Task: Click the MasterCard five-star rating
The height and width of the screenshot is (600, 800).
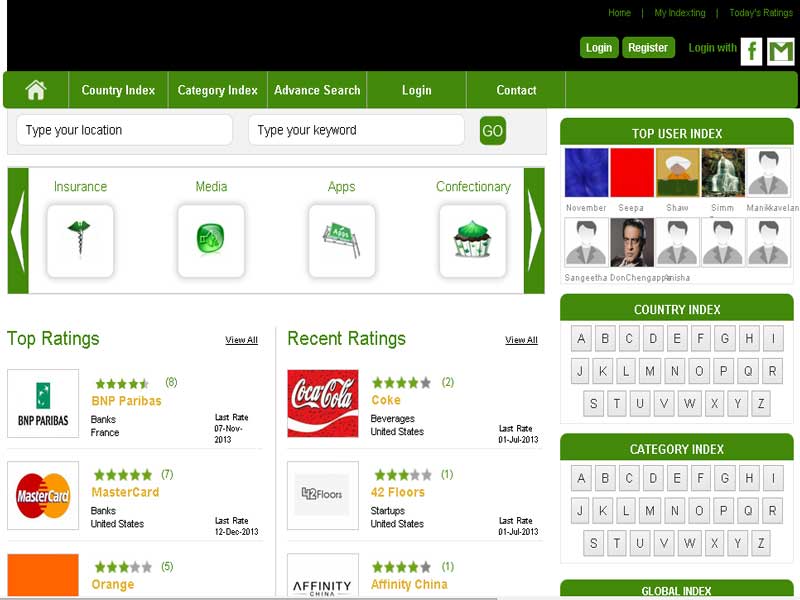Action: click(x=123, y=475)
